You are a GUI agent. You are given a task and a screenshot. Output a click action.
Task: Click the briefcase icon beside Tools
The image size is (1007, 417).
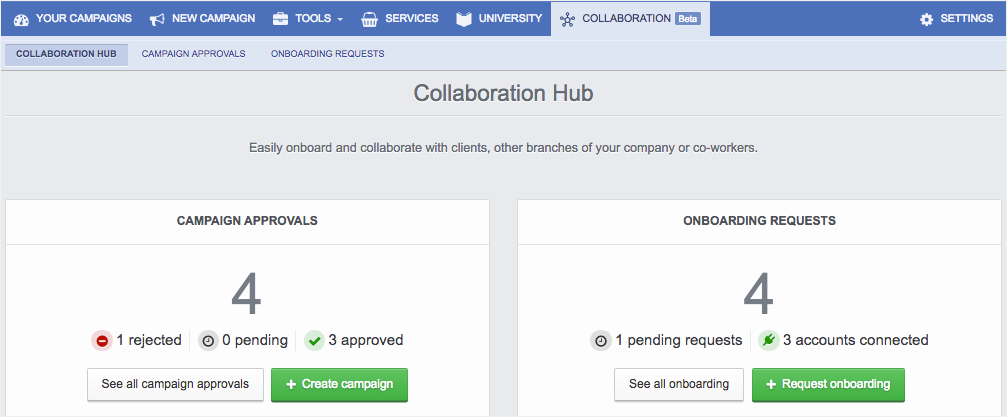coord(280,19)
